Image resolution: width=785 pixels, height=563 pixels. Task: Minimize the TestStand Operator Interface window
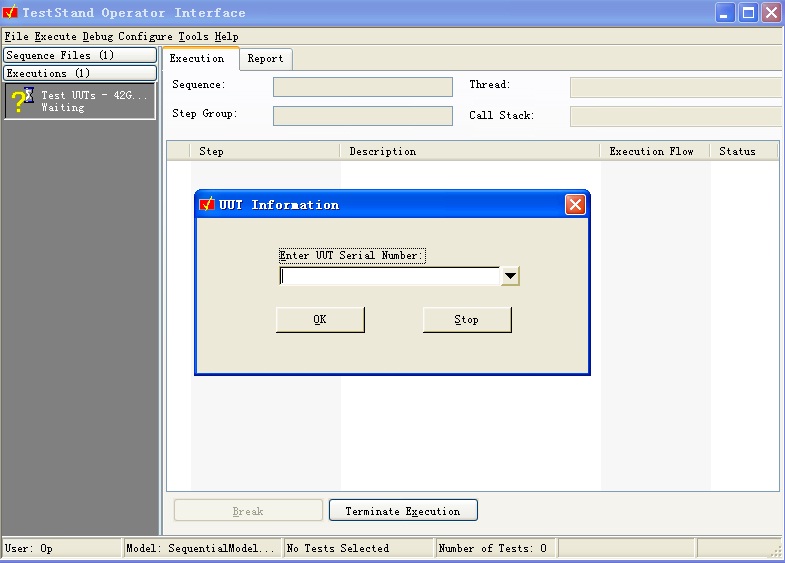tap(726, 13)
